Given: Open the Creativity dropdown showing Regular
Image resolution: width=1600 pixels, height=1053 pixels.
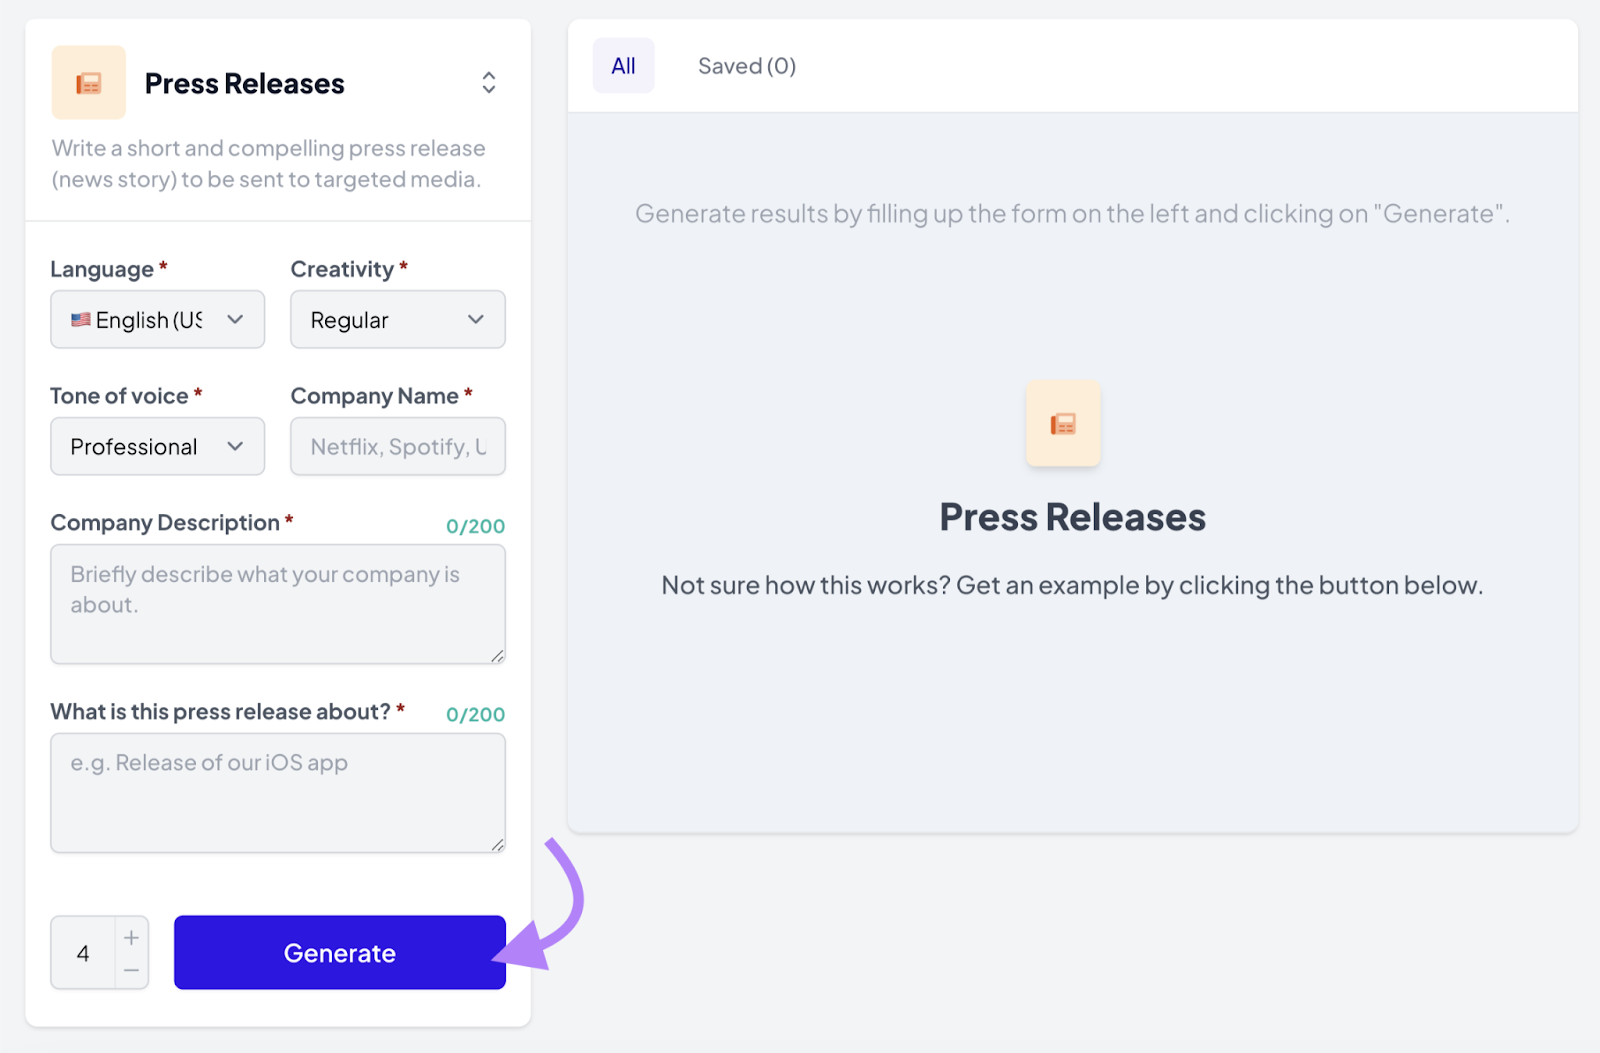Looking at the screenshot, I should [x=397, y=319].
